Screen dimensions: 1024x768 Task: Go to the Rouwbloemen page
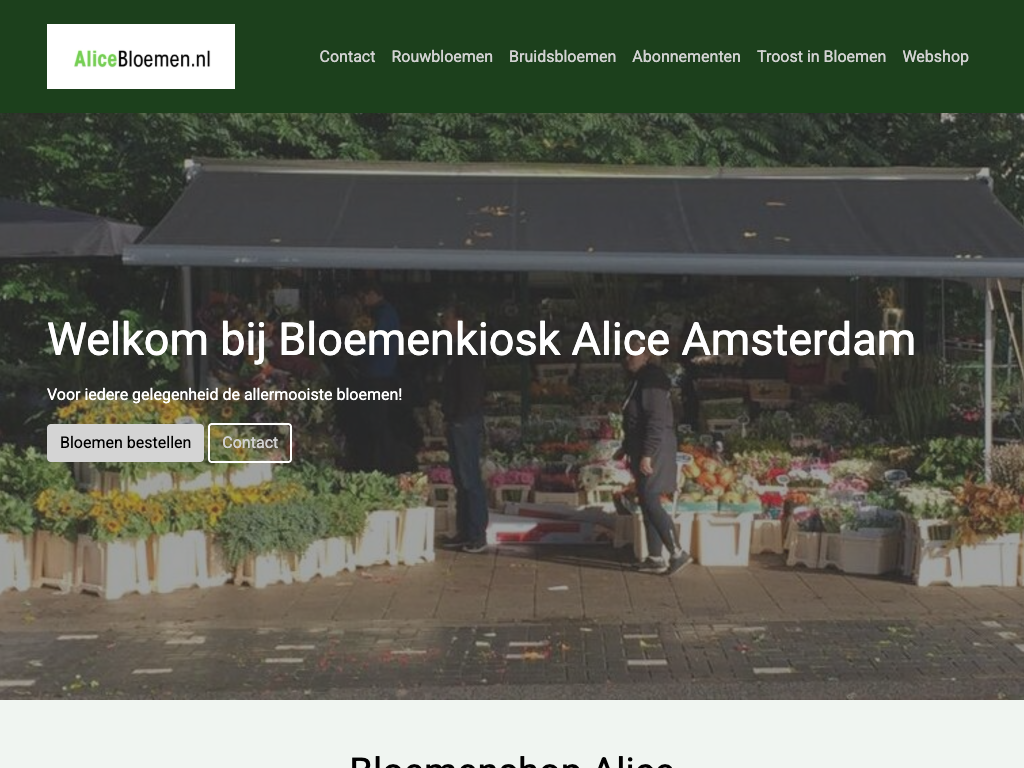(x=442, y=57)
